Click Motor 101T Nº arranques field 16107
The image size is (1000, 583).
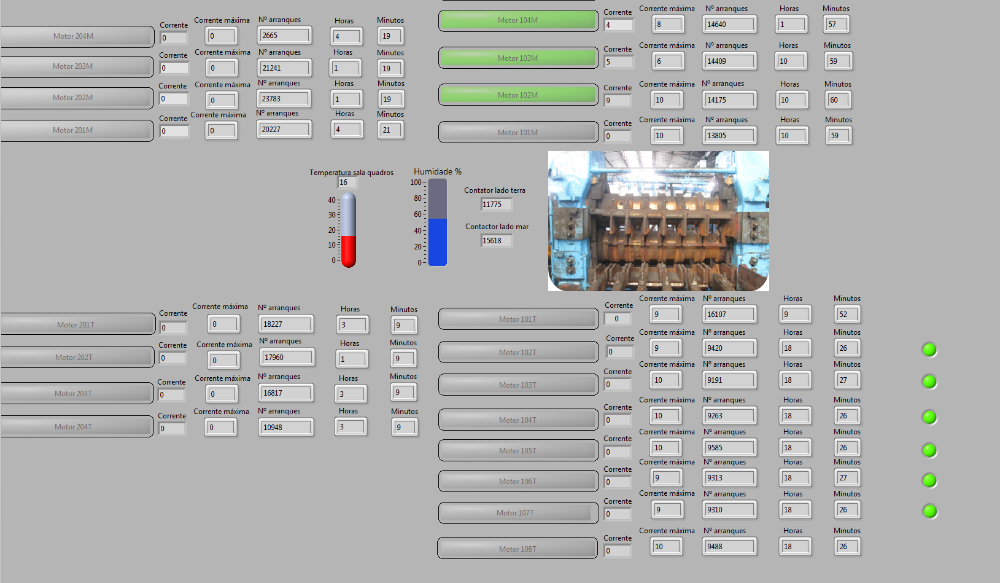click(x=729, y=314)
